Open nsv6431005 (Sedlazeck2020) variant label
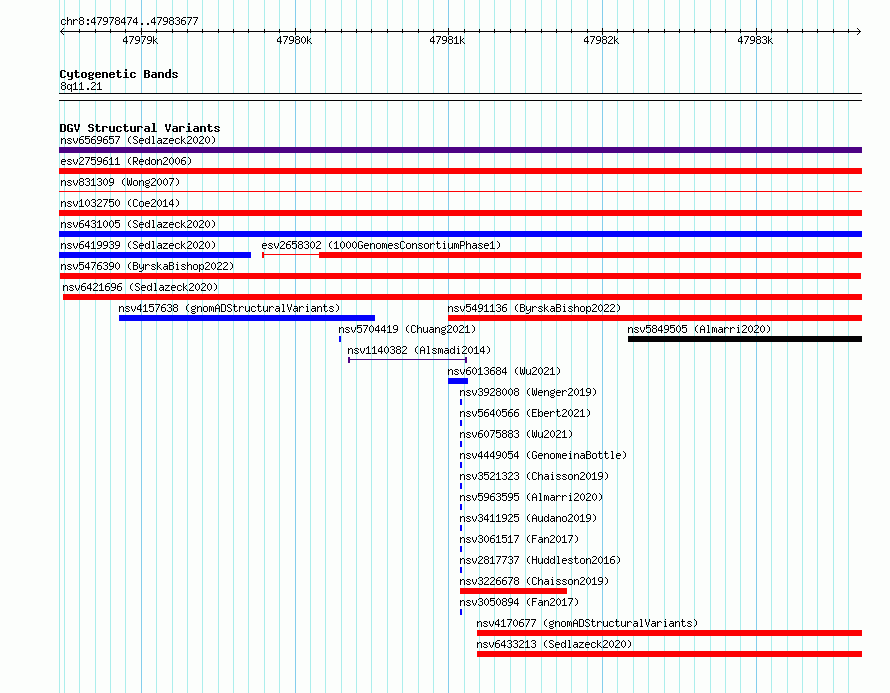 tap(138, 224)
